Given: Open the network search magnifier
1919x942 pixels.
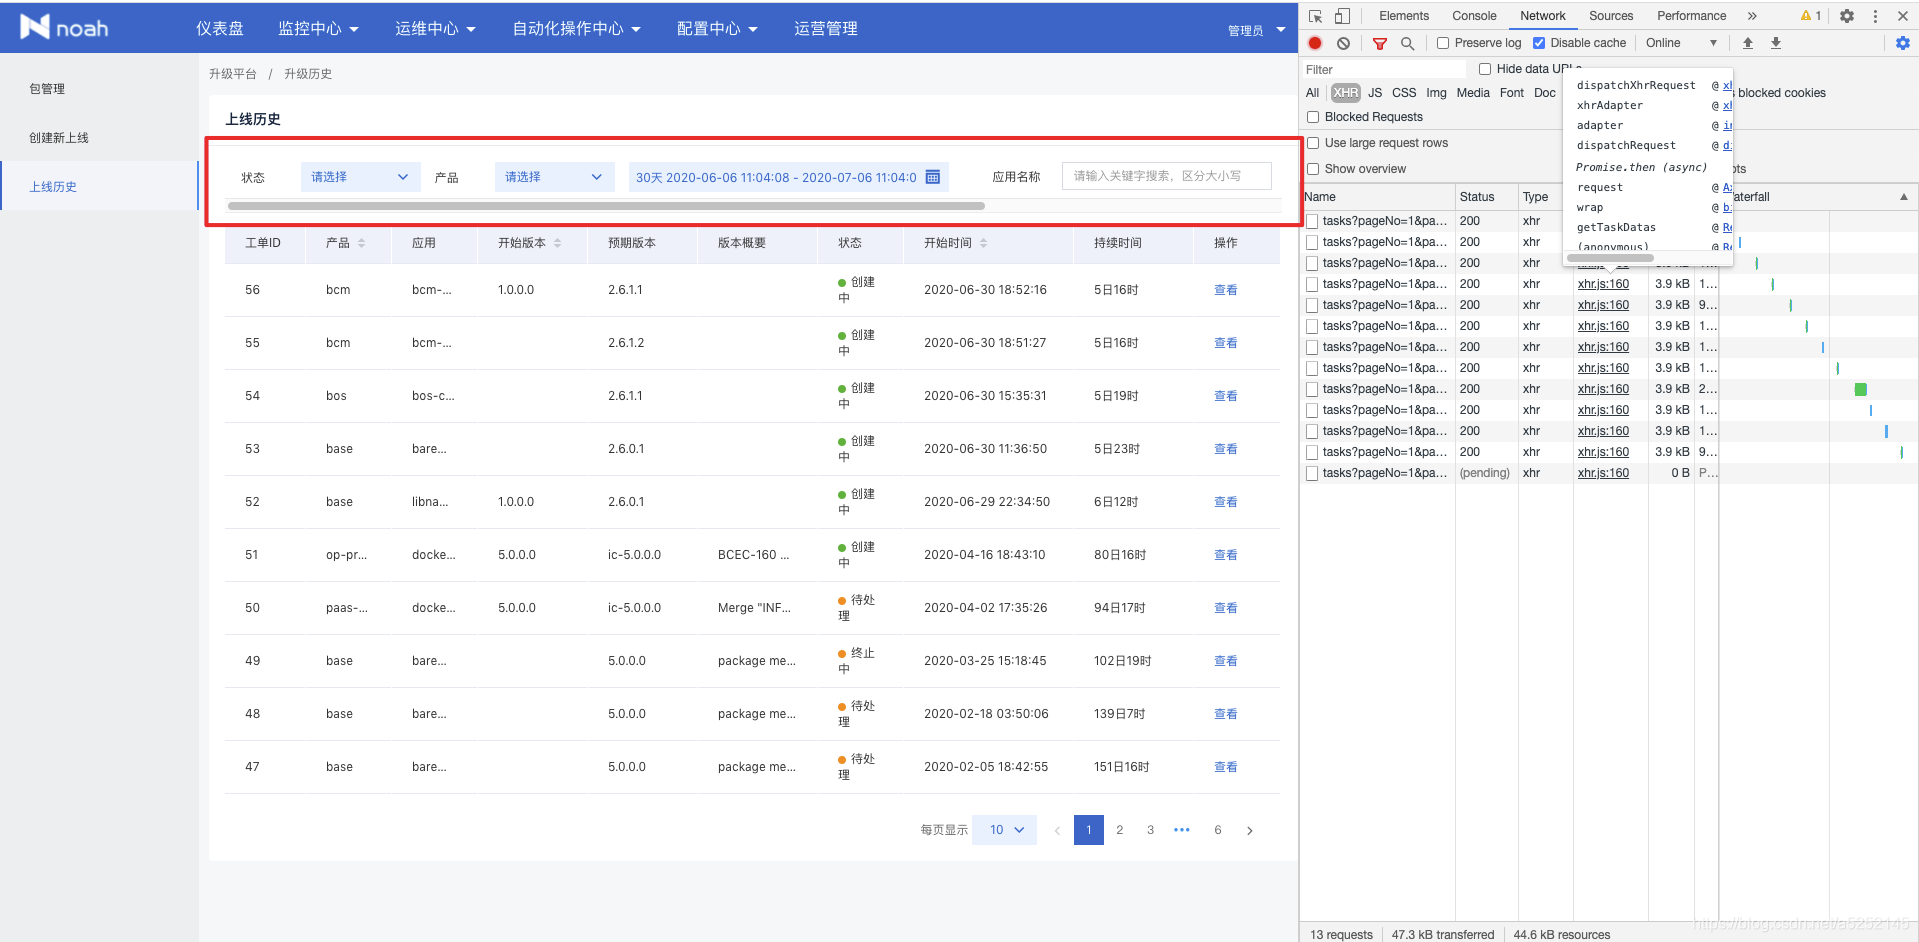Looking at the screenshot, I should (1407, 43).
